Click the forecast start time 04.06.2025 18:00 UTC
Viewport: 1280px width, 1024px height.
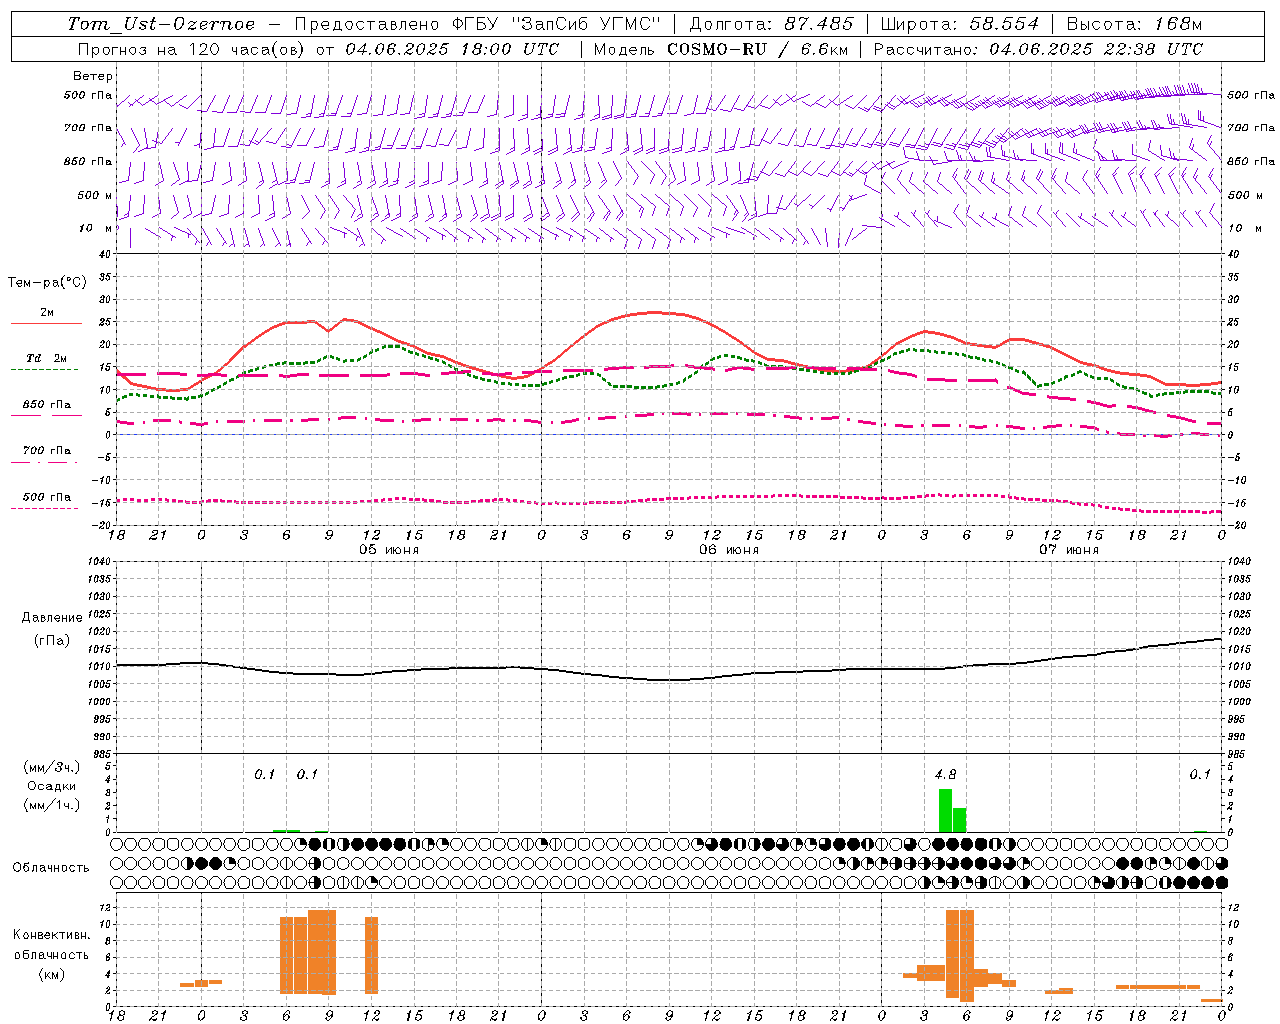451,49
